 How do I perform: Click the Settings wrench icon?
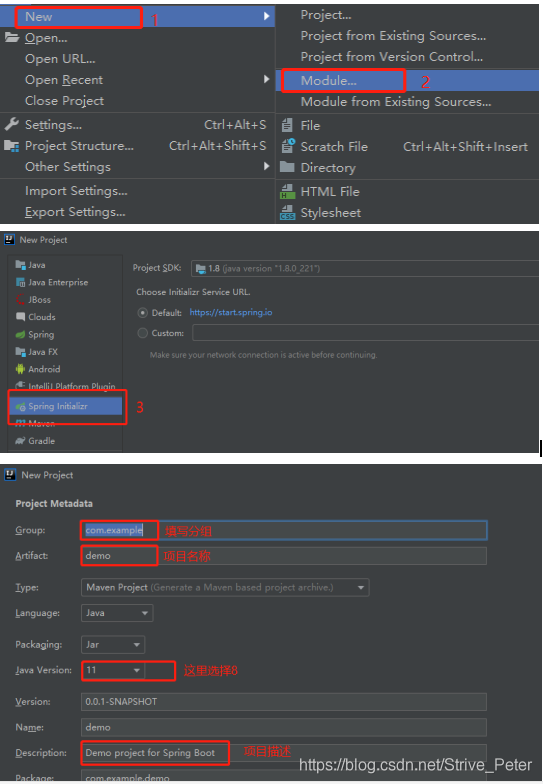(x=12, y=124)
